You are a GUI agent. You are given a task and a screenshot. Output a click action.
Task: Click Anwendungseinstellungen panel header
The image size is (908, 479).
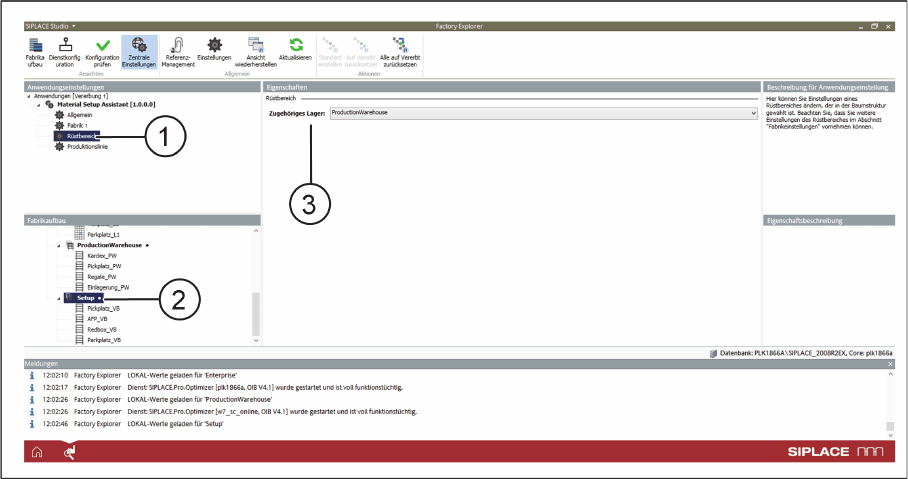[142, 87]
